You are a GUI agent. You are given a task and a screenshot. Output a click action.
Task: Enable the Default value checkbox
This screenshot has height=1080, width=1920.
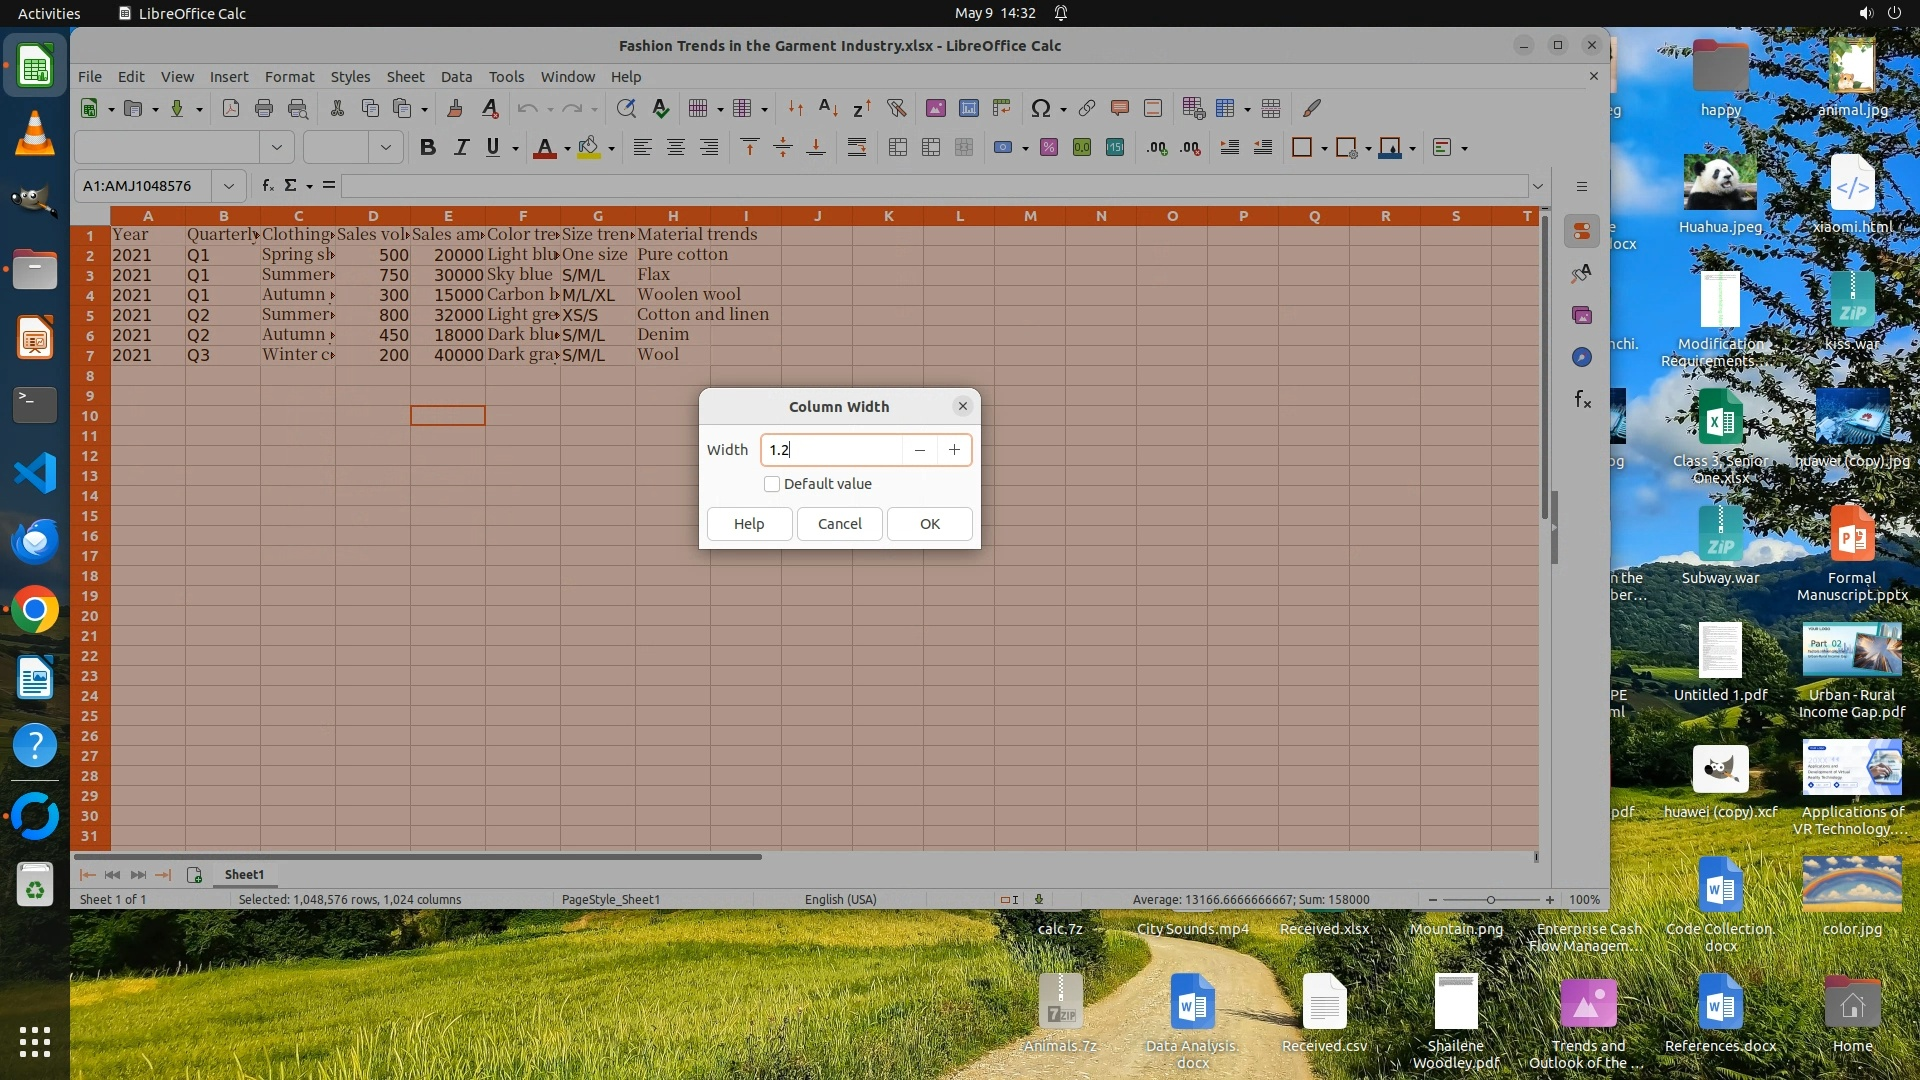point(772,484)
